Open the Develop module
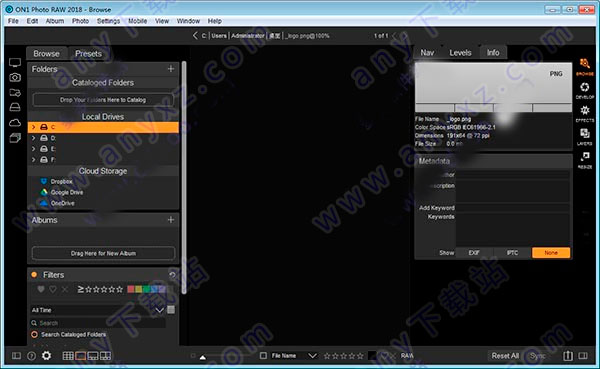This screenshot has width=600, height=369. coord(584,90)
